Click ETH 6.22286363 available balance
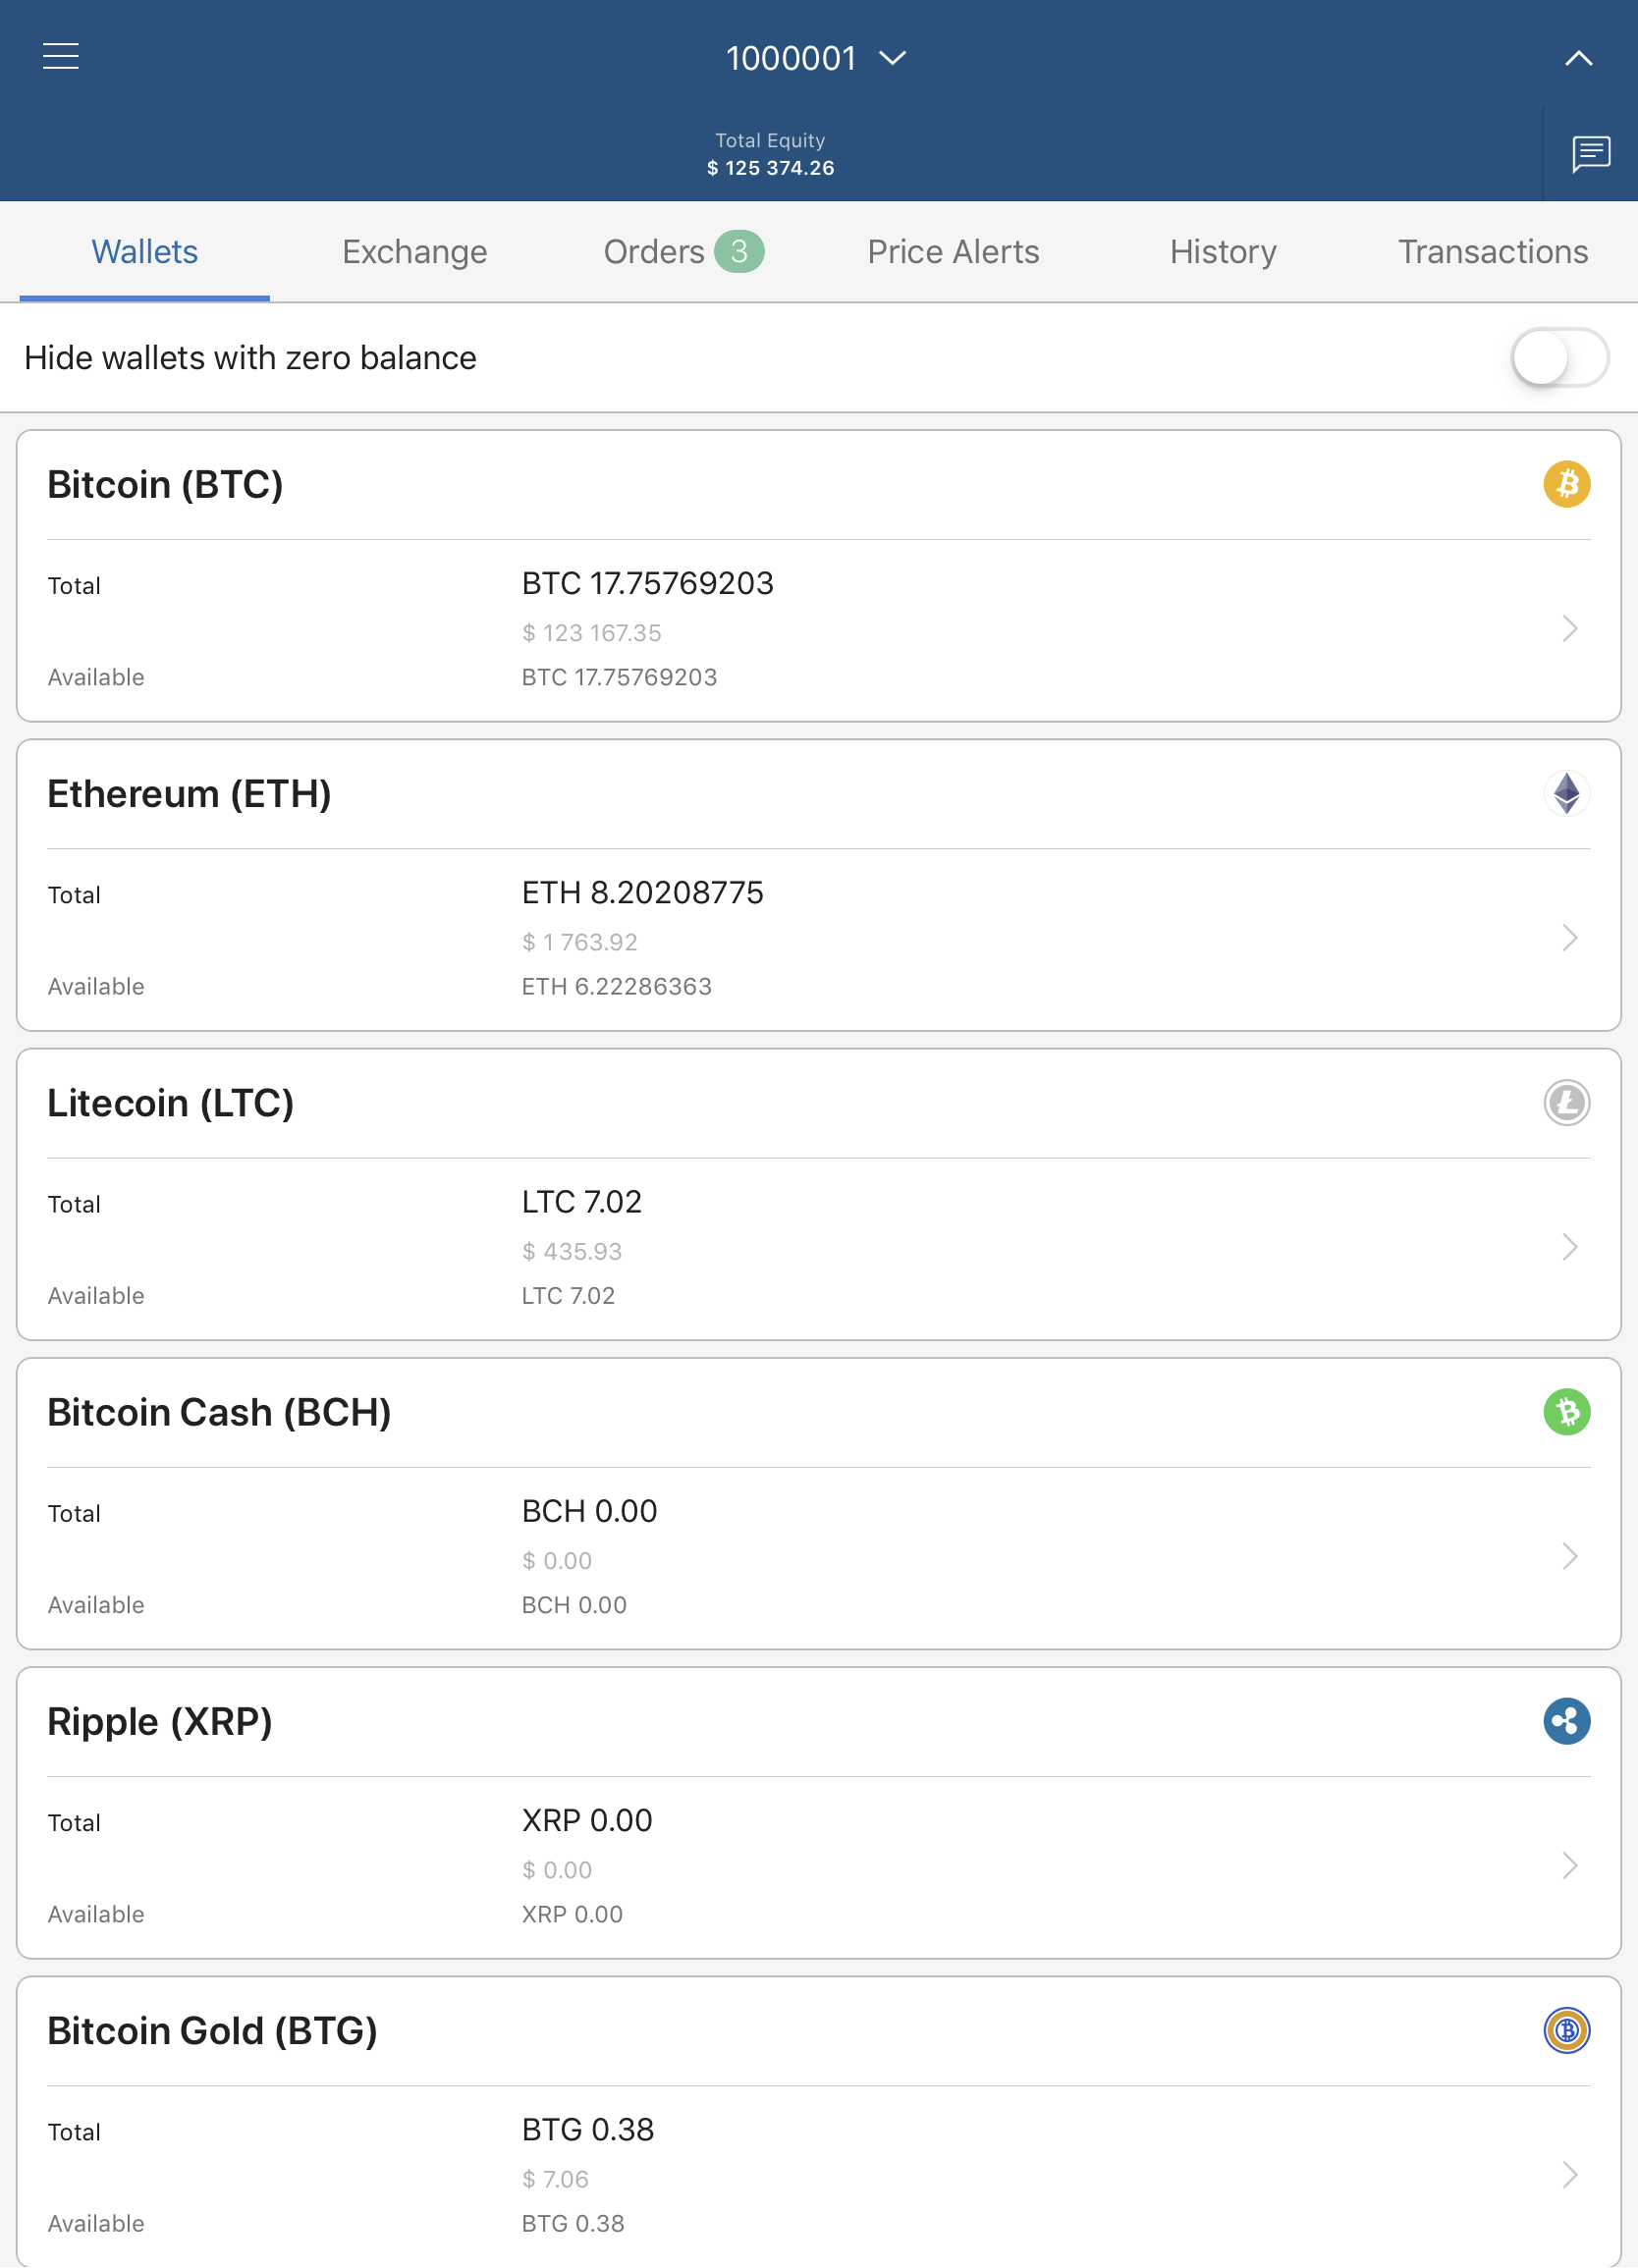The width and height of the screenshot is (1638, 2268). coord(616,986)
